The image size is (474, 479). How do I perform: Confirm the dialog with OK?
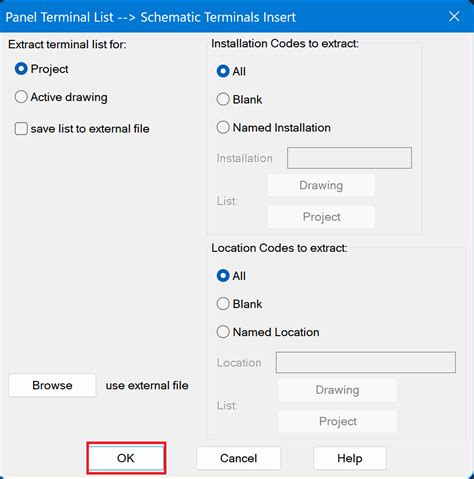coord(126,458)
